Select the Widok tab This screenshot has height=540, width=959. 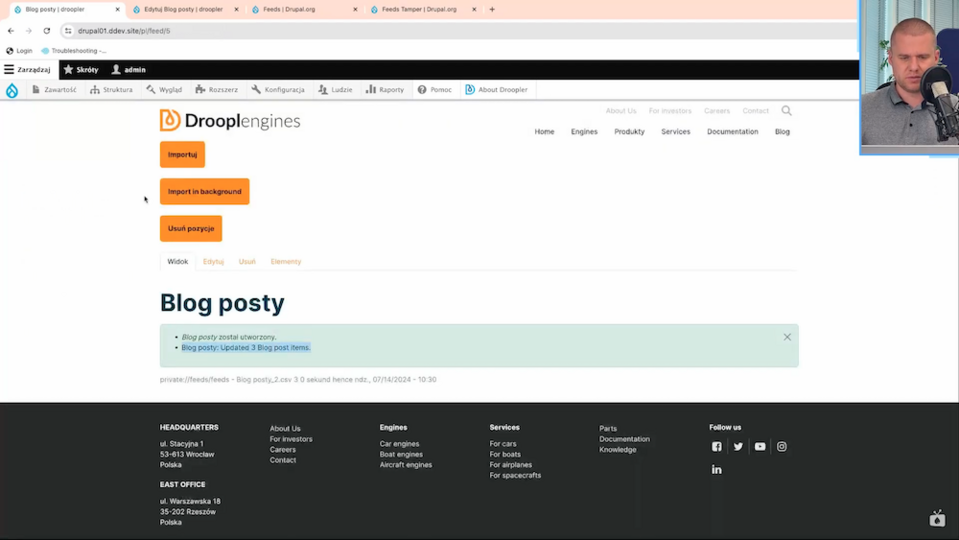click(177, 261)
